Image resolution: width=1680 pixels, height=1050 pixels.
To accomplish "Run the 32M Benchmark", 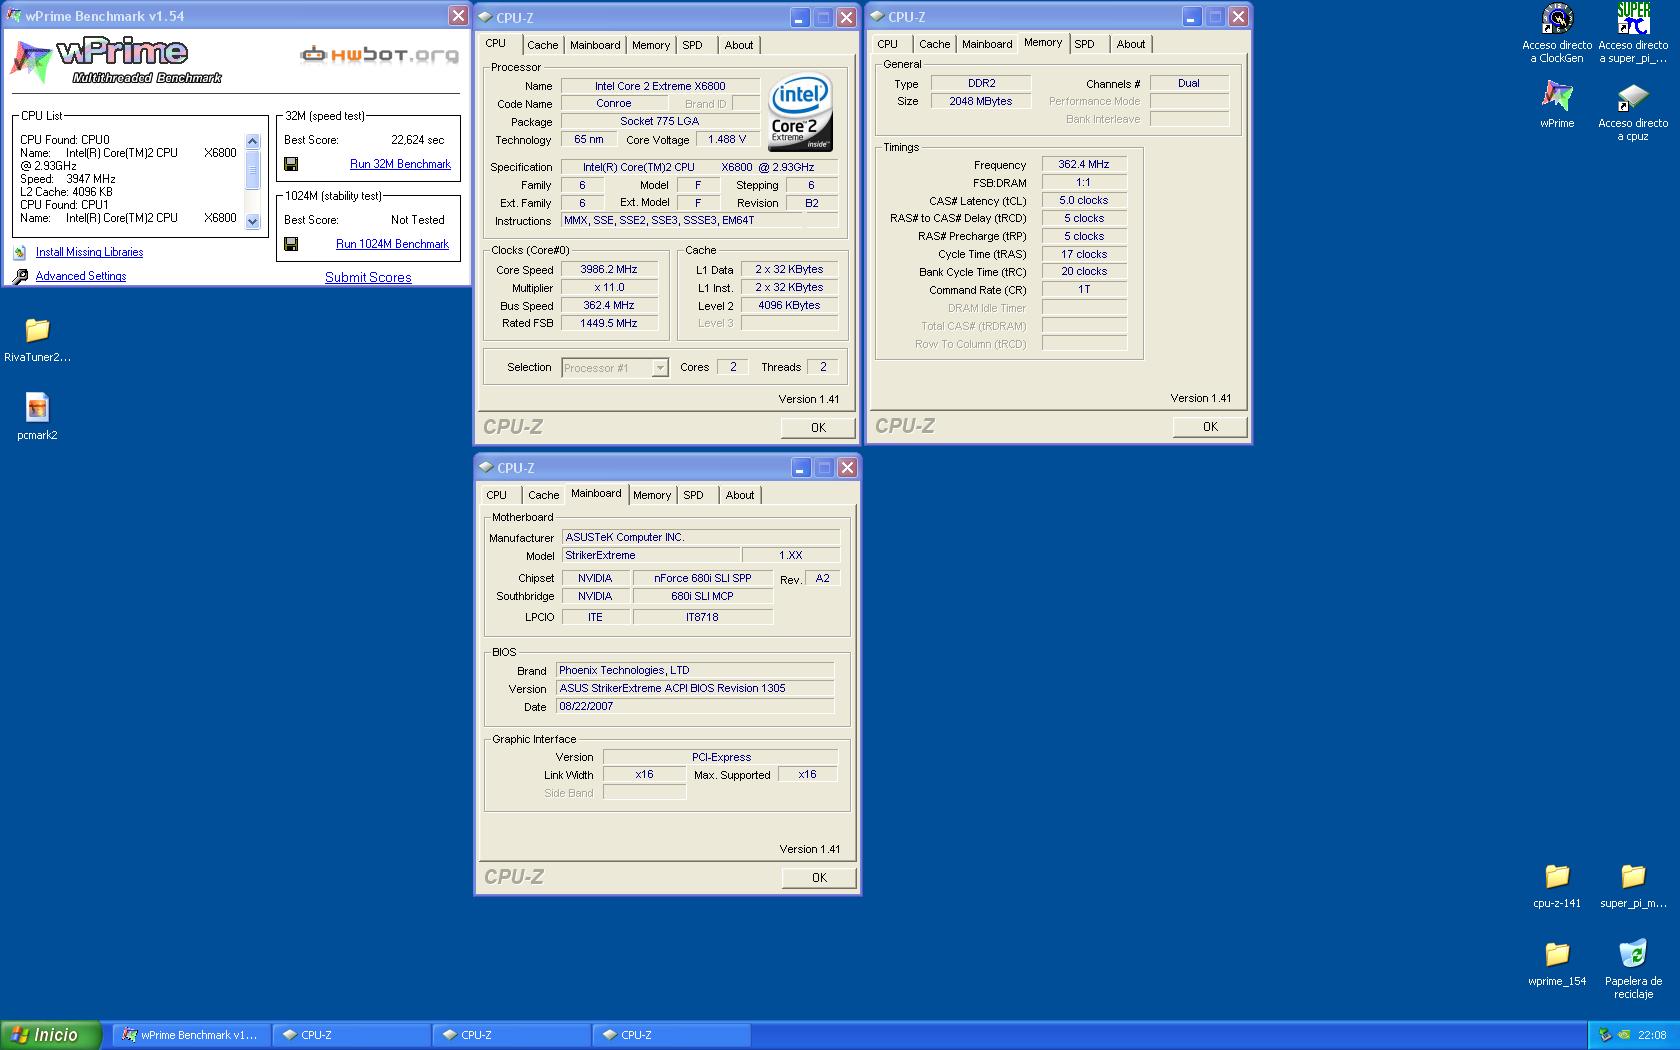I will 400,164.
